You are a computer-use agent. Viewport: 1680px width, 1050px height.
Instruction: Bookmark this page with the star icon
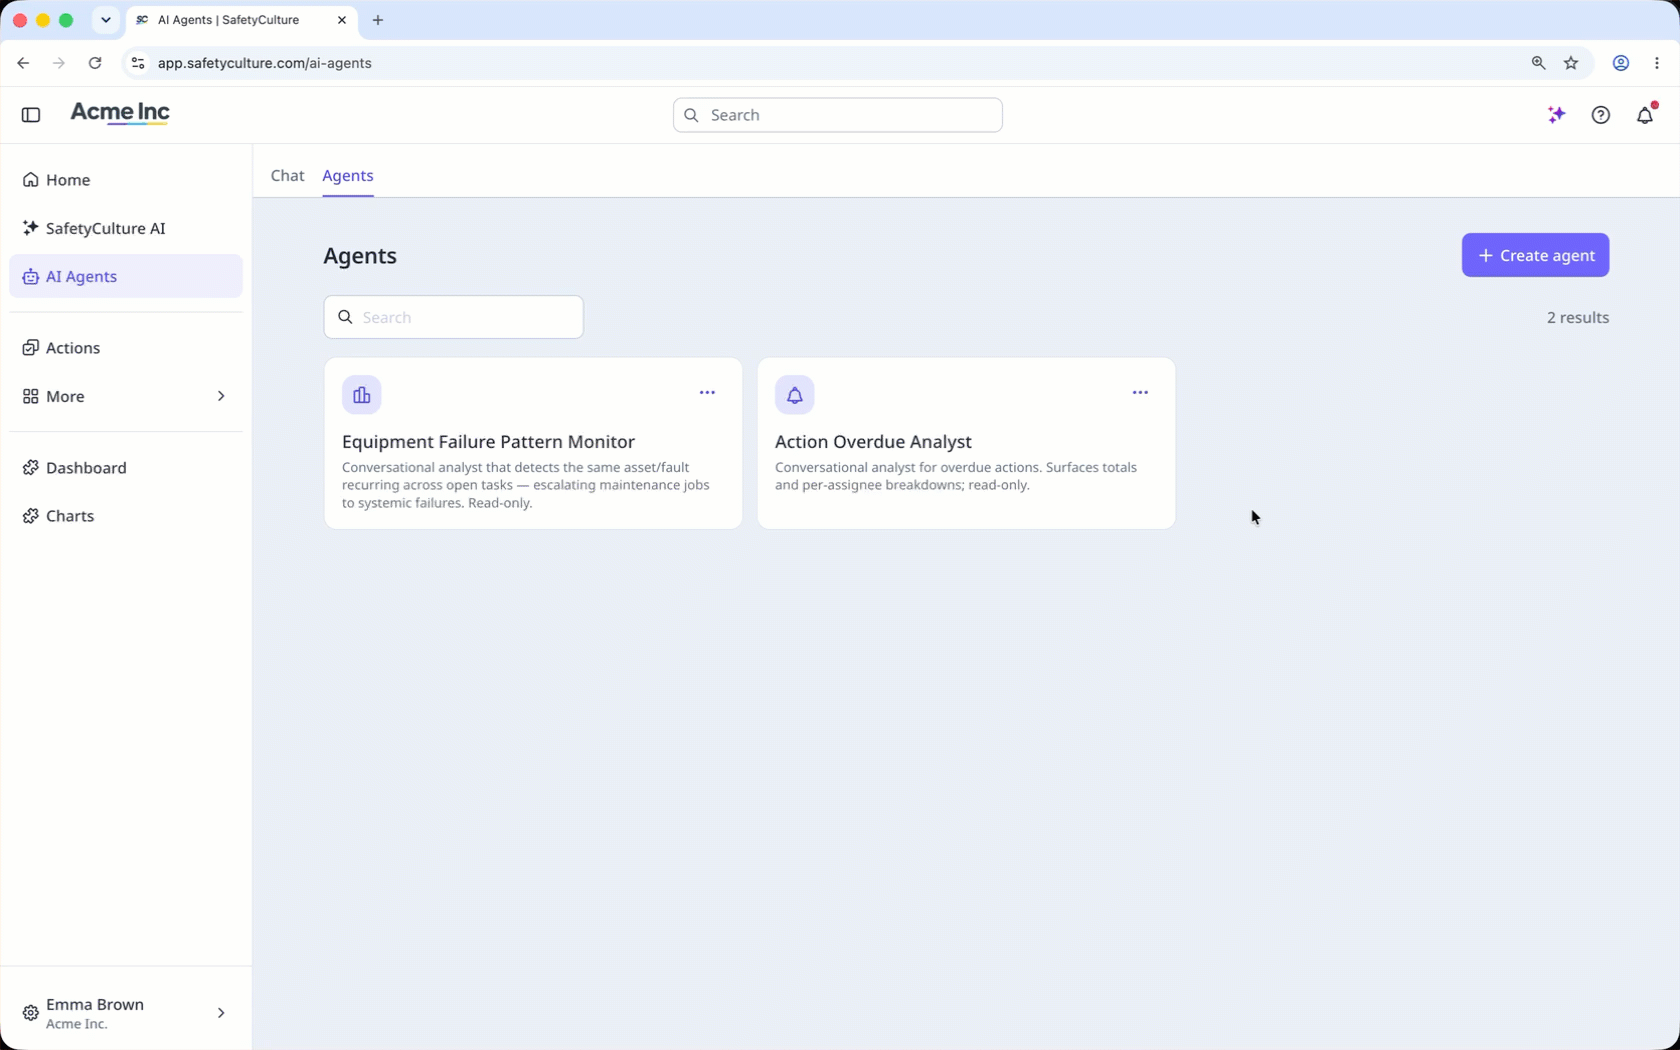(1571, 63)
